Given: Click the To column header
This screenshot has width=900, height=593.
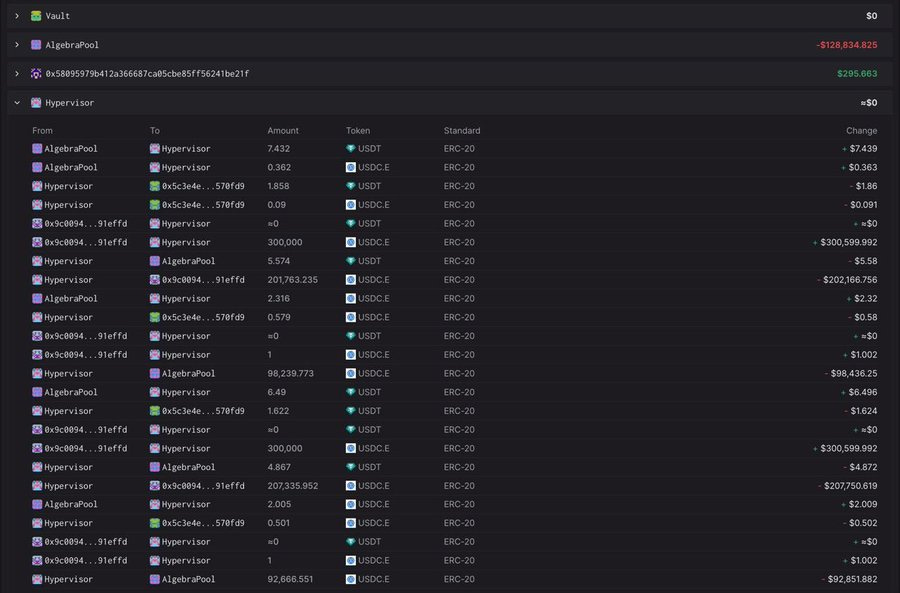Looking at the screenshot, I should coord(155,131).
